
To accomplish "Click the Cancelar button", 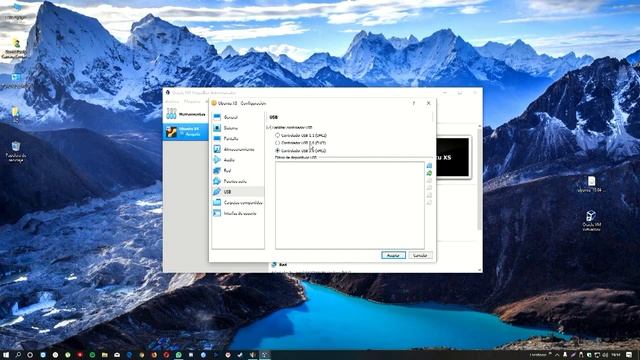I will click(x=420, y=255).
